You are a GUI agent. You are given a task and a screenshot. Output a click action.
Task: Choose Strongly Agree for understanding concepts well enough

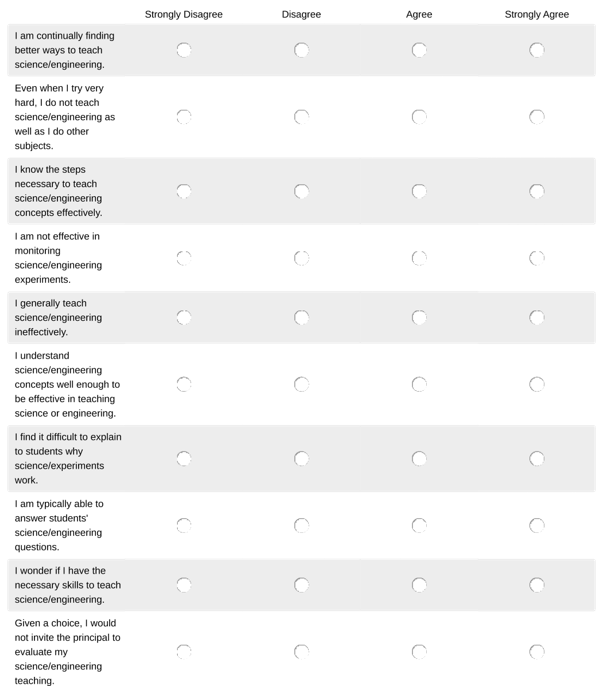pos(537,384)
